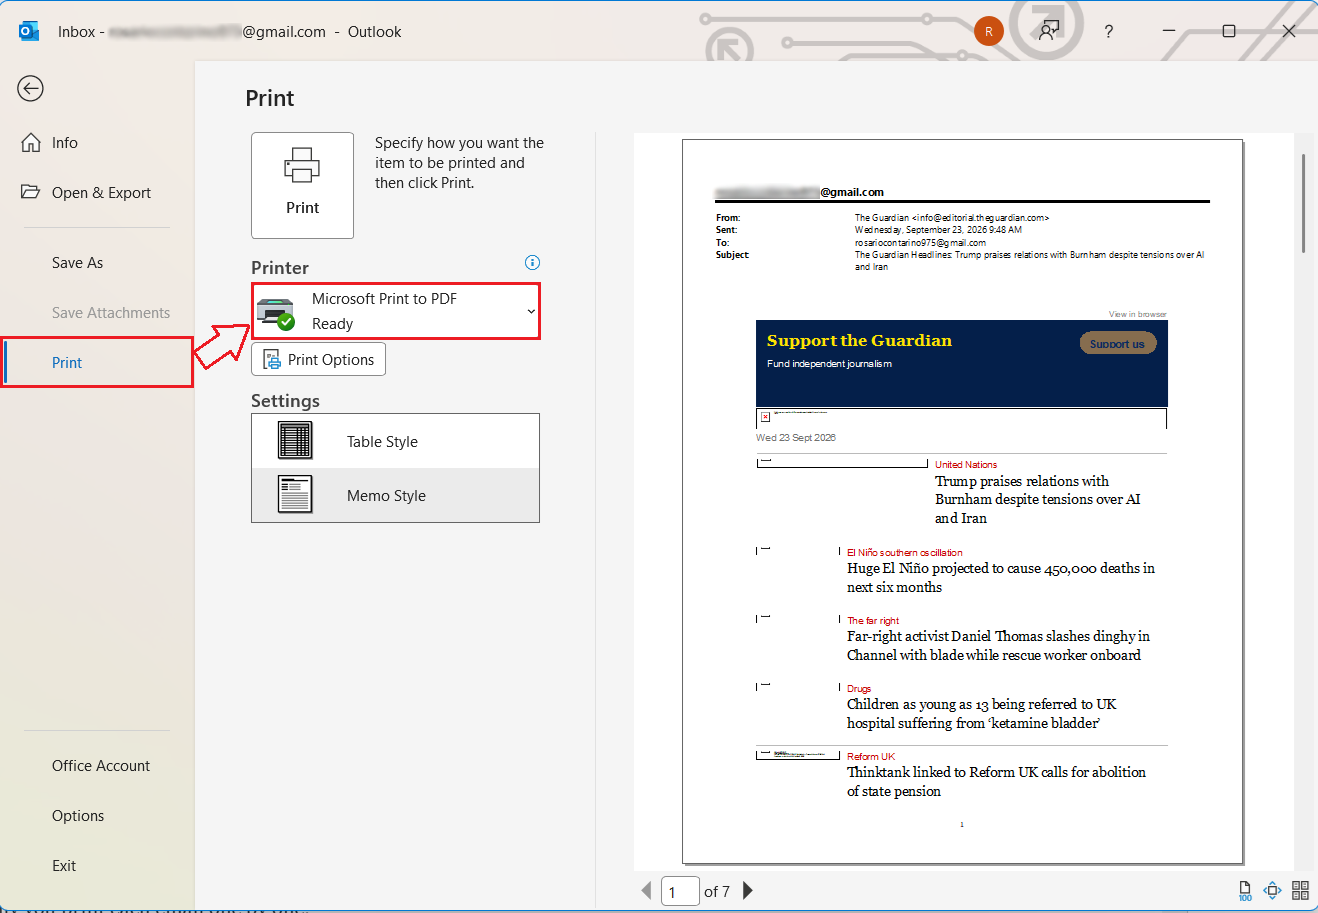The width and height of the screenshot is (1318, 913).
Task: Click 'View in browser' text in preview
Action: [x=1137, y=314]
